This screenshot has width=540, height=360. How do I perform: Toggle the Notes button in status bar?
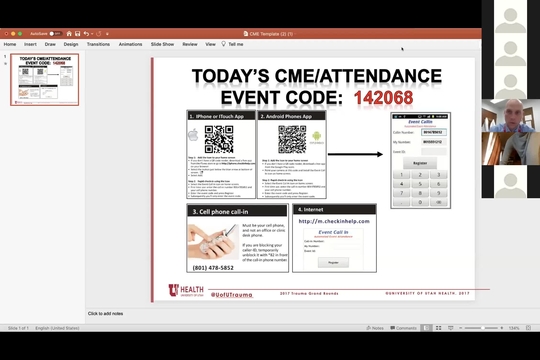tap(375, 328)
